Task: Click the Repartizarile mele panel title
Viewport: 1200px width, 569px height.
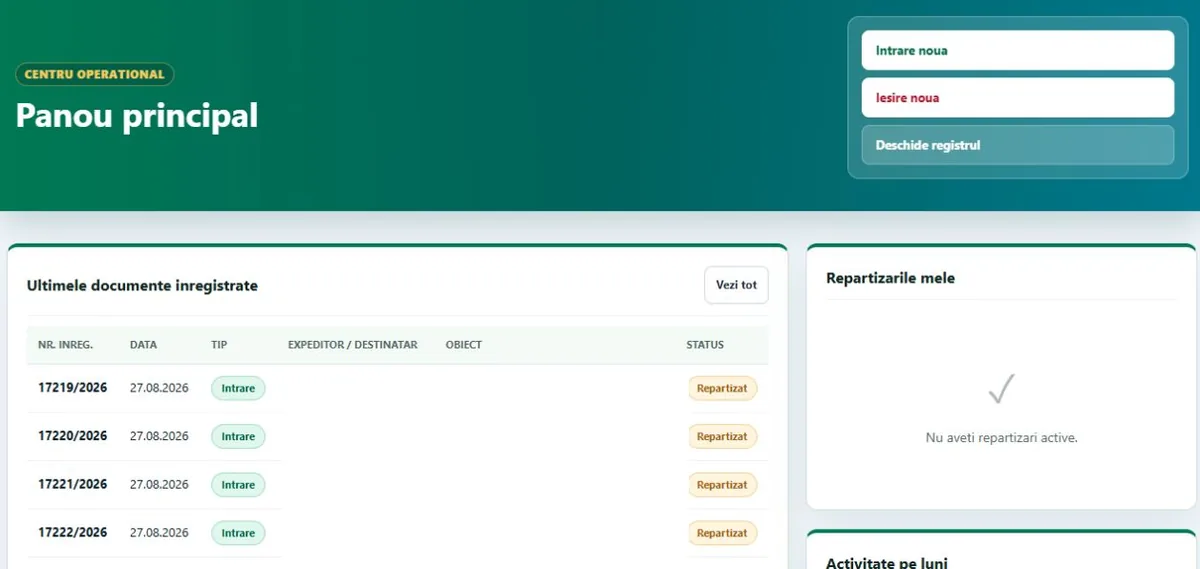Action: click(890, 278)
